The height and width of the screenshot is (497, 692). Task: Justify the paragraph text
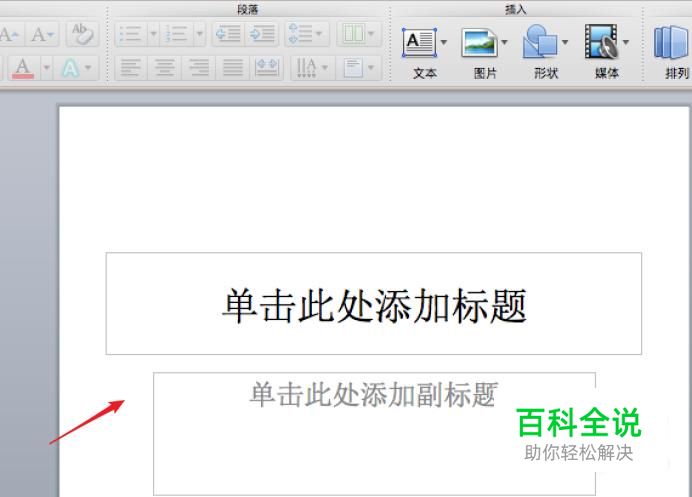pos(233,68)
